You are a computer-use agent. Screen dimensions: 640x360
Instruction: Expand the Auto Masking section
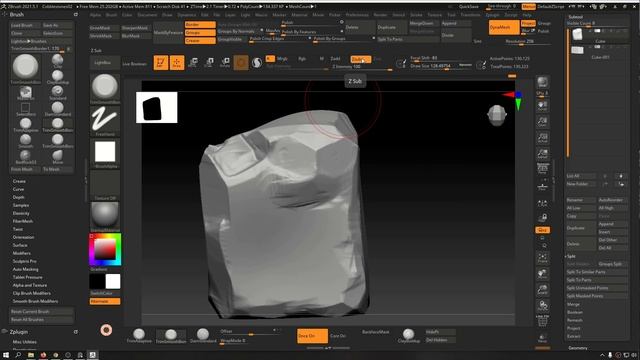(x=25, y=269)
